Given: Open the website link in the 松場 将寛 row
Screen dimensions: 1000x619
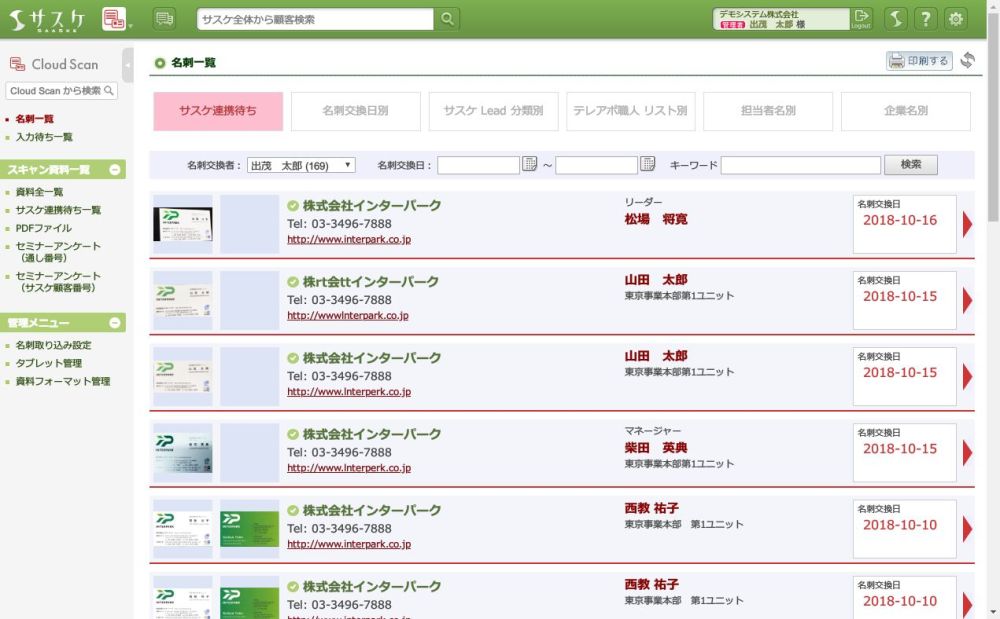Looking at the screenshot, I should 349,240.
